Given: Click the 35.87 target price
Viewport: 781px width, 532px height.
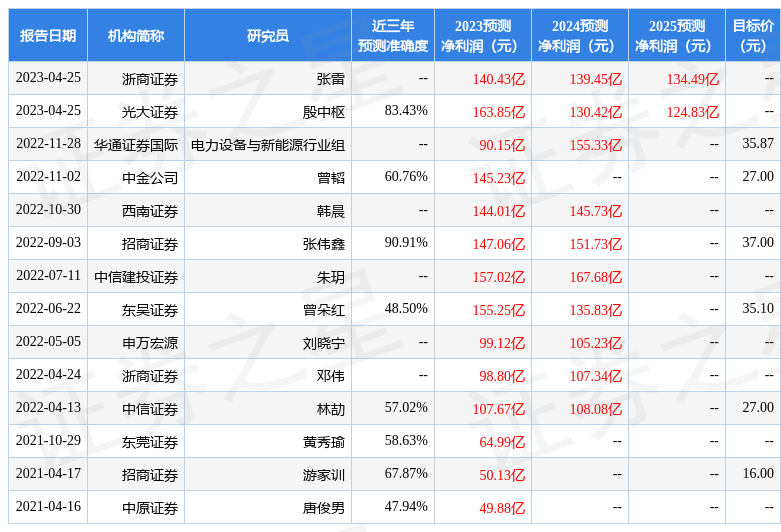Looking at the screenshot, I should click(758, 143).
